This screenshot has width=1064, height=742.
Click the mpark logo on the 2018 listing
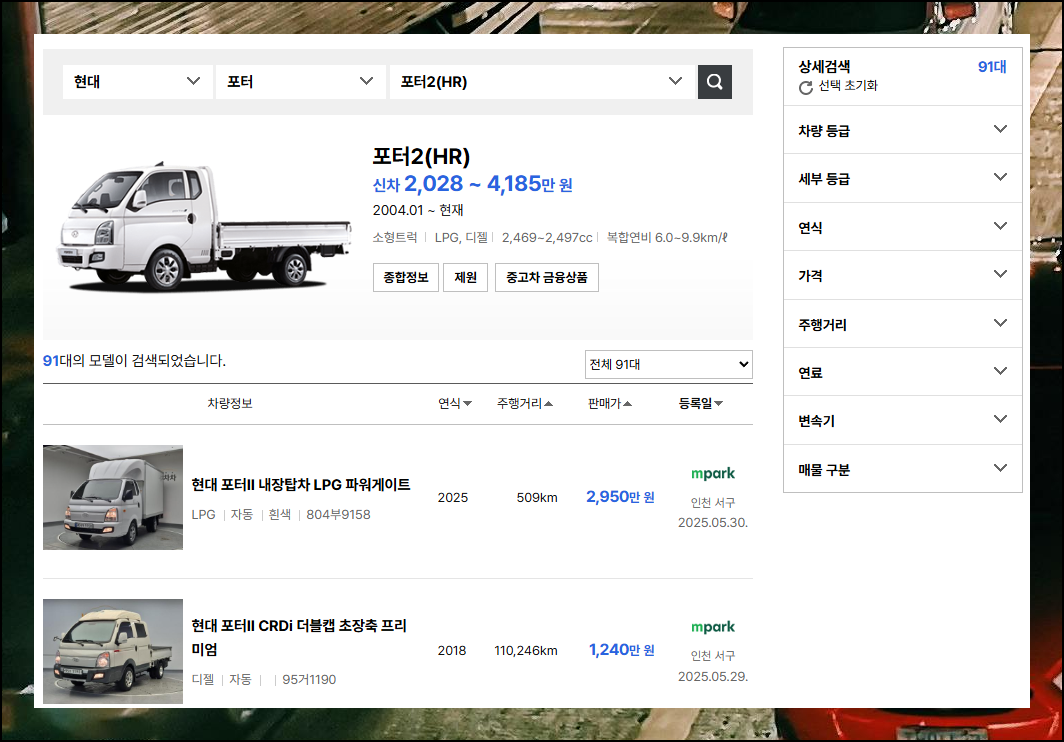coord(712,627)
